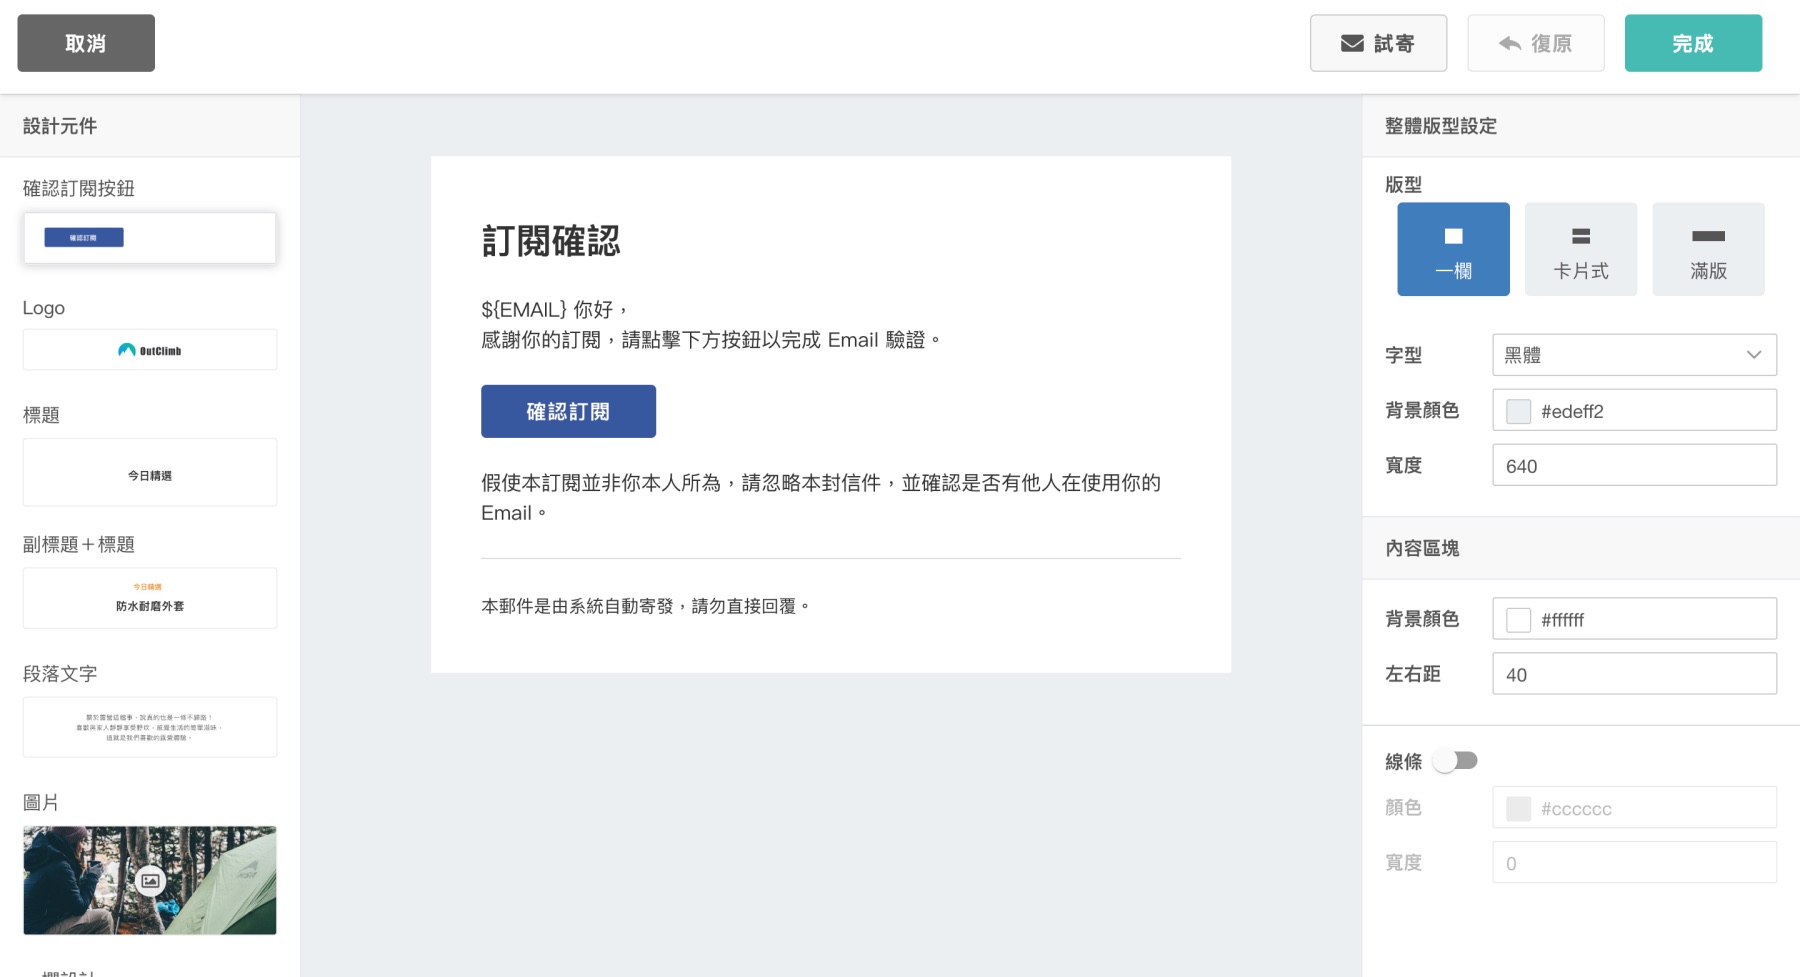The image size is (1800, 977).
Task: Click the image icon on camping photo
Action: point(150,881)
